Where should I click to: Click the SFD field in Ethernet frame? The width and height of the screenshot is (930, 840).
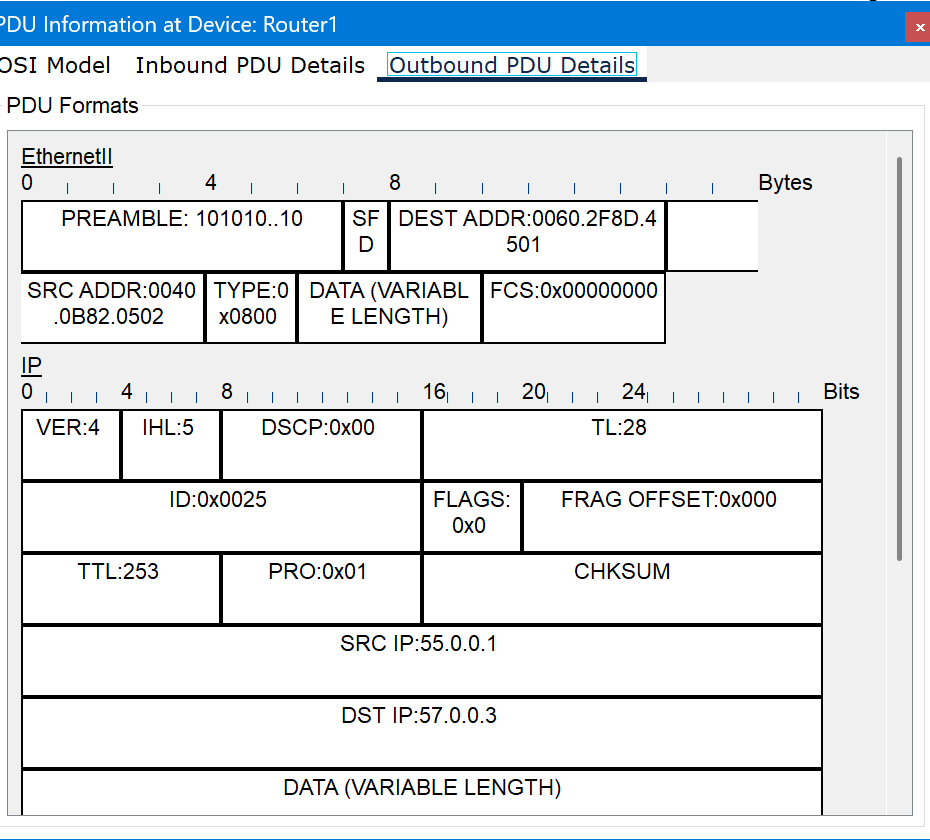[366, 236]
